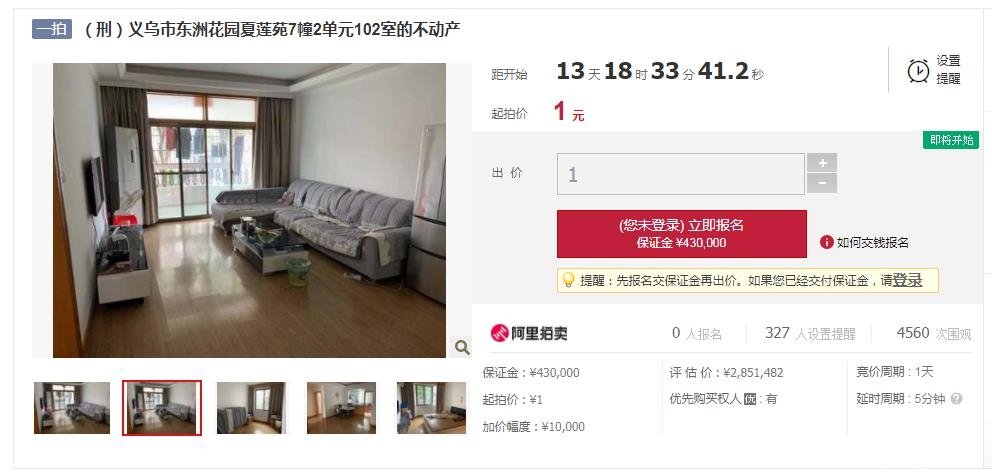Select the fourth thumbnail of dining area
The image size is (992, 476).
pyautogui.click(x=342, y=408)
